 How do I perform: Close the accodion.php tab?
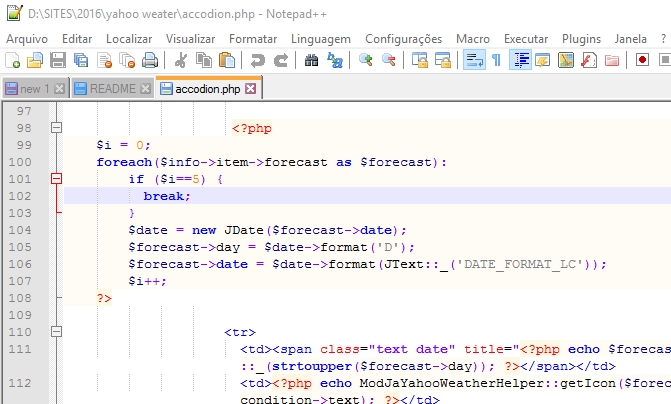click(x=250, y=89)
